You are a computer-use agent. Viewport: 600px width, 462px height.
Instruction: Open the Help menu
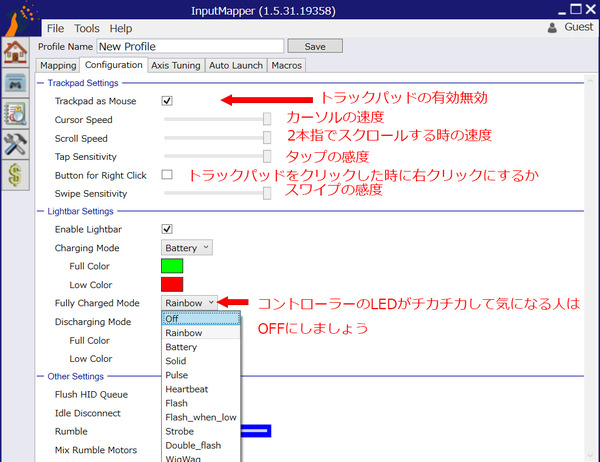121,28
